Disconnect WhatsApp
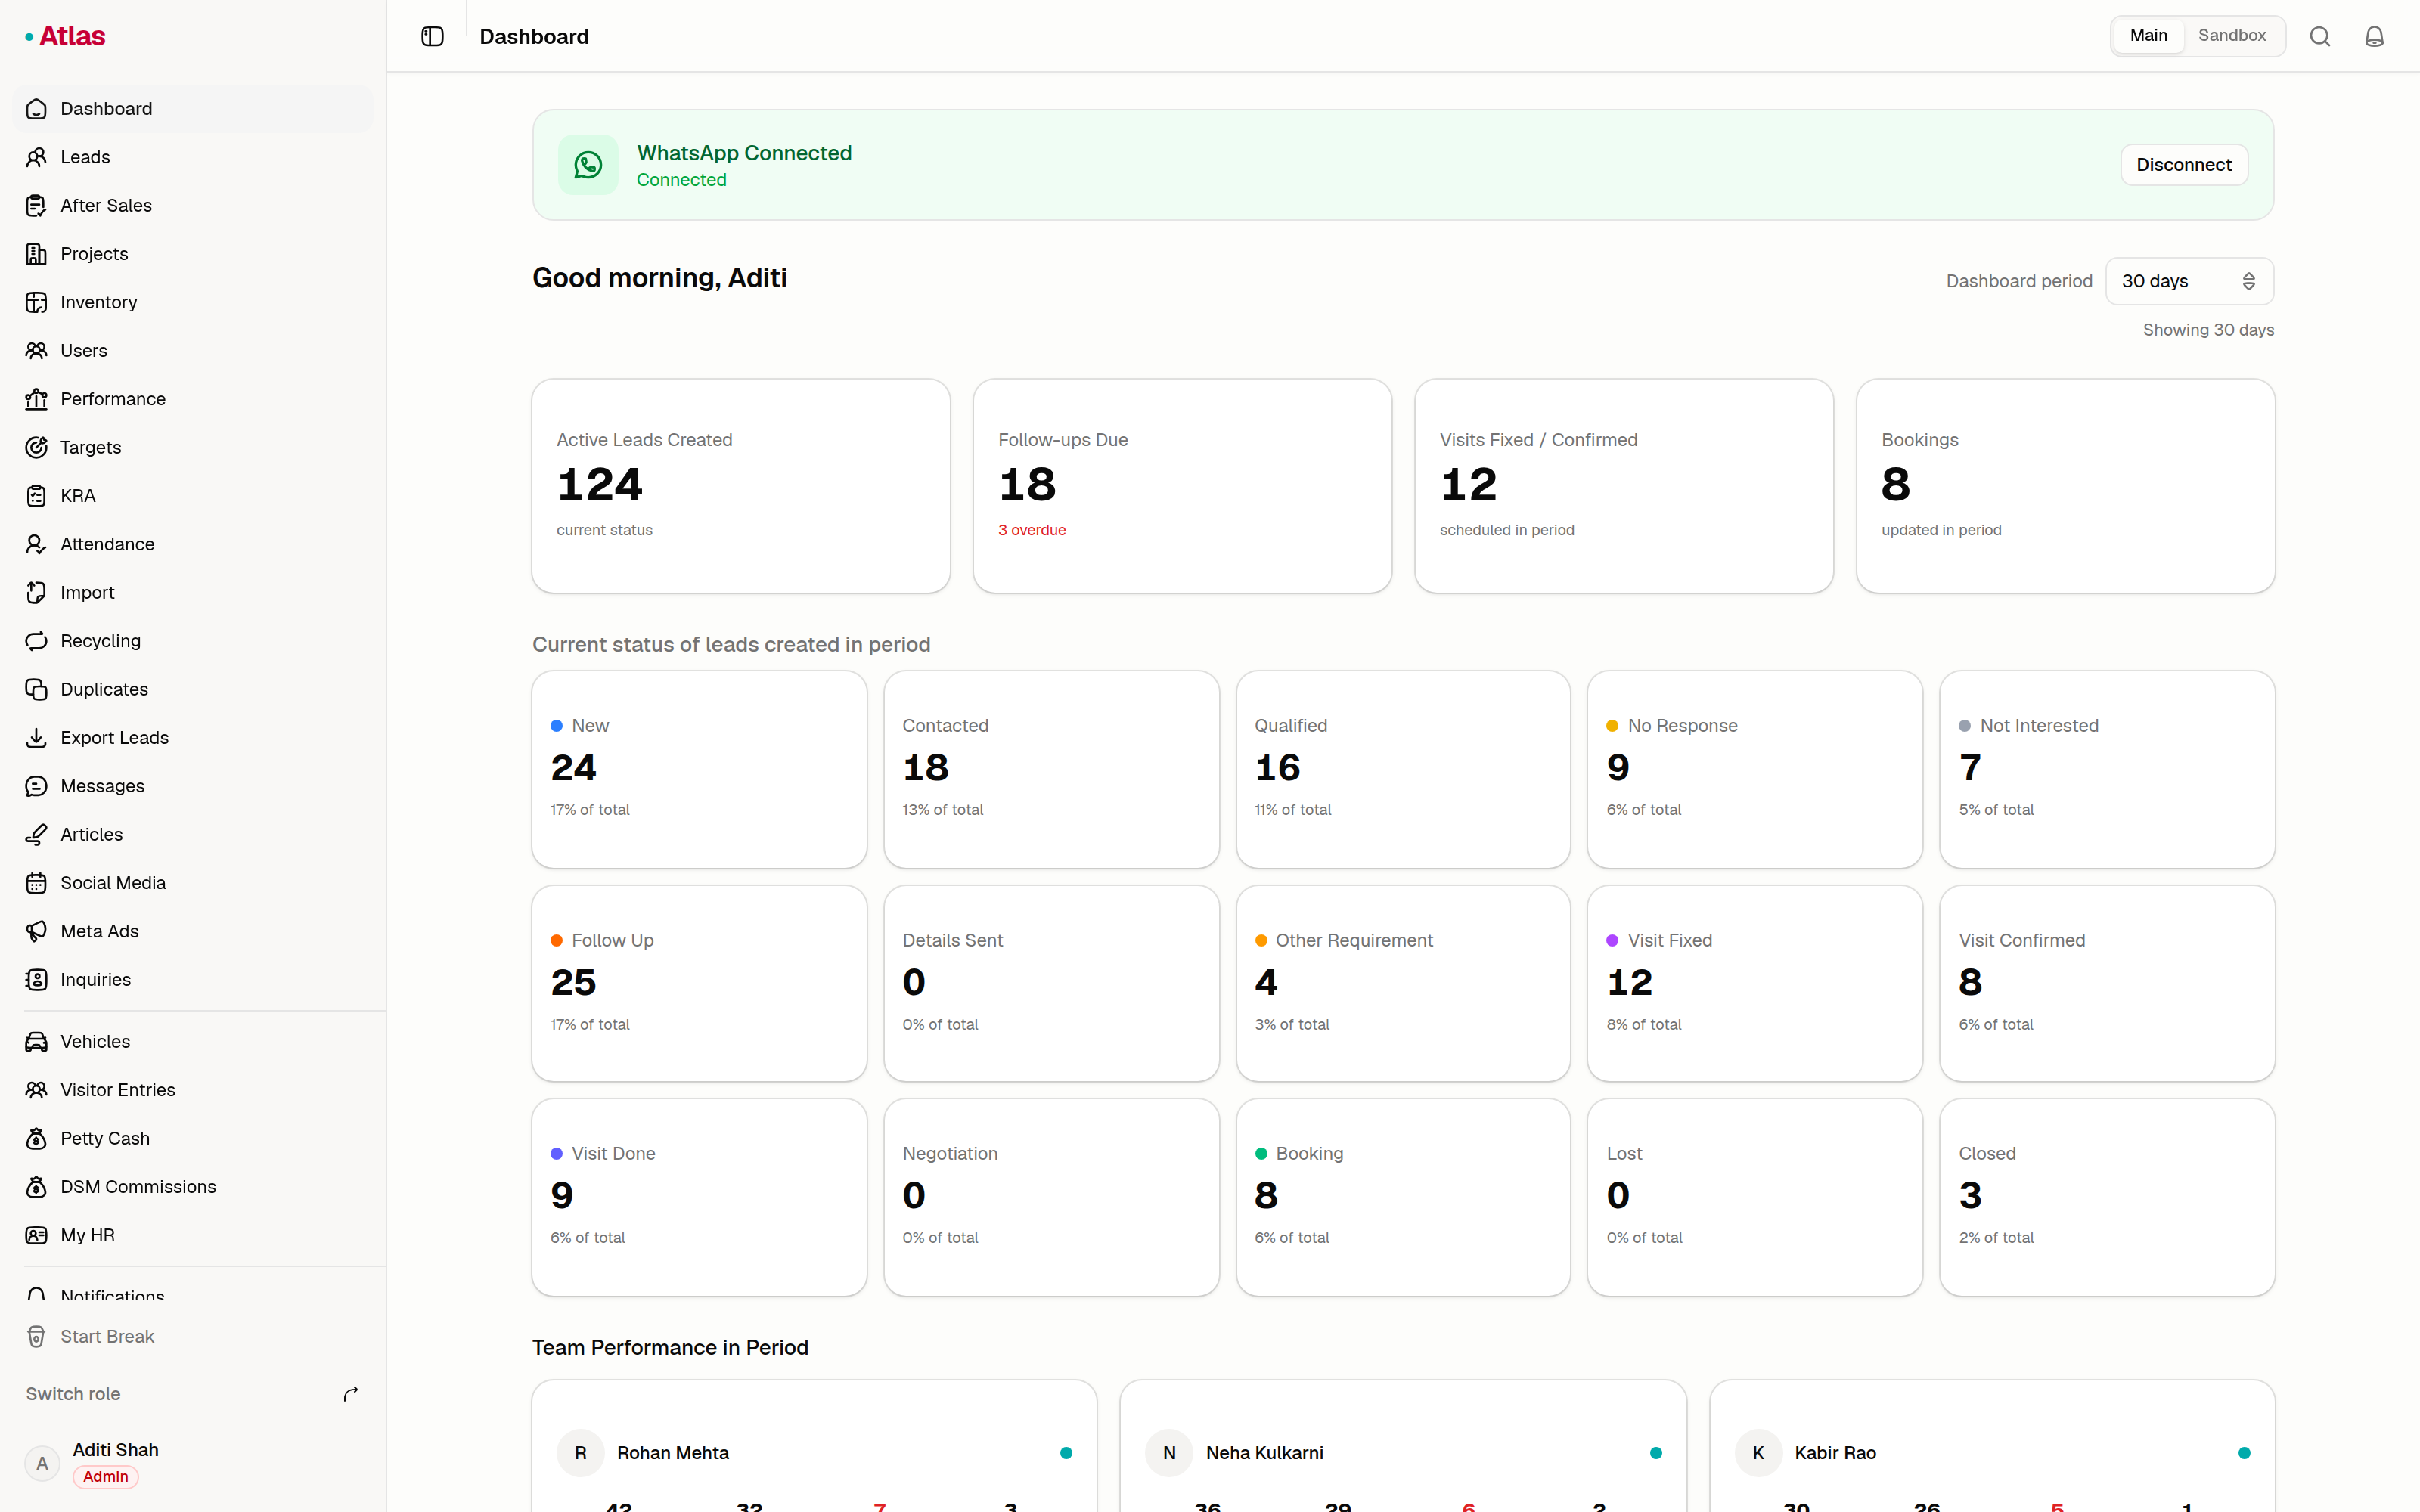 pos(2184,165)
